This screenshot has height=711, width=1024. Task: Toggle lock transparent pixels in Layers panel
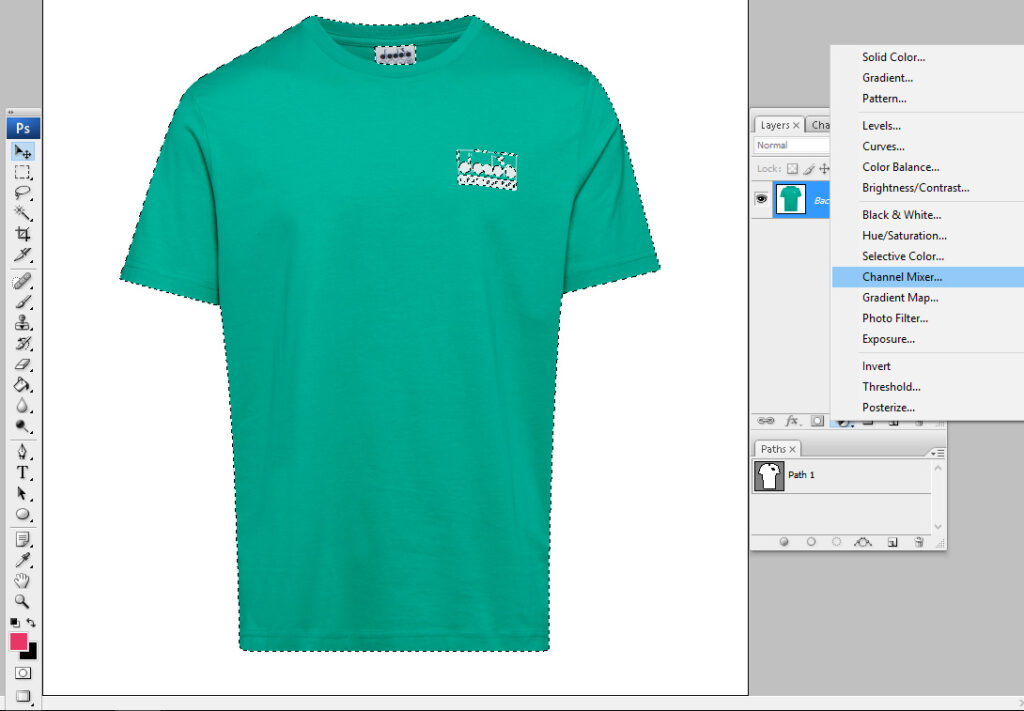pyautogui.click(x=792, y=169)
